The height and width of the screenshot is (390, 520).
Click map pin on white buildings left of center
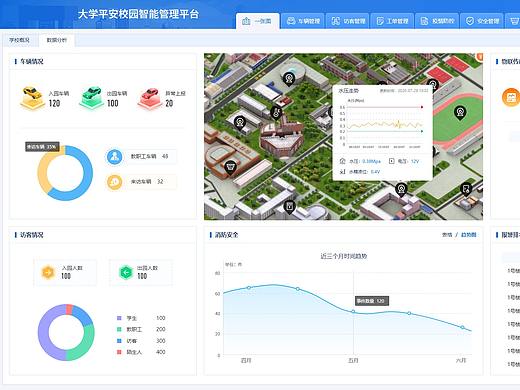point(240,123)
